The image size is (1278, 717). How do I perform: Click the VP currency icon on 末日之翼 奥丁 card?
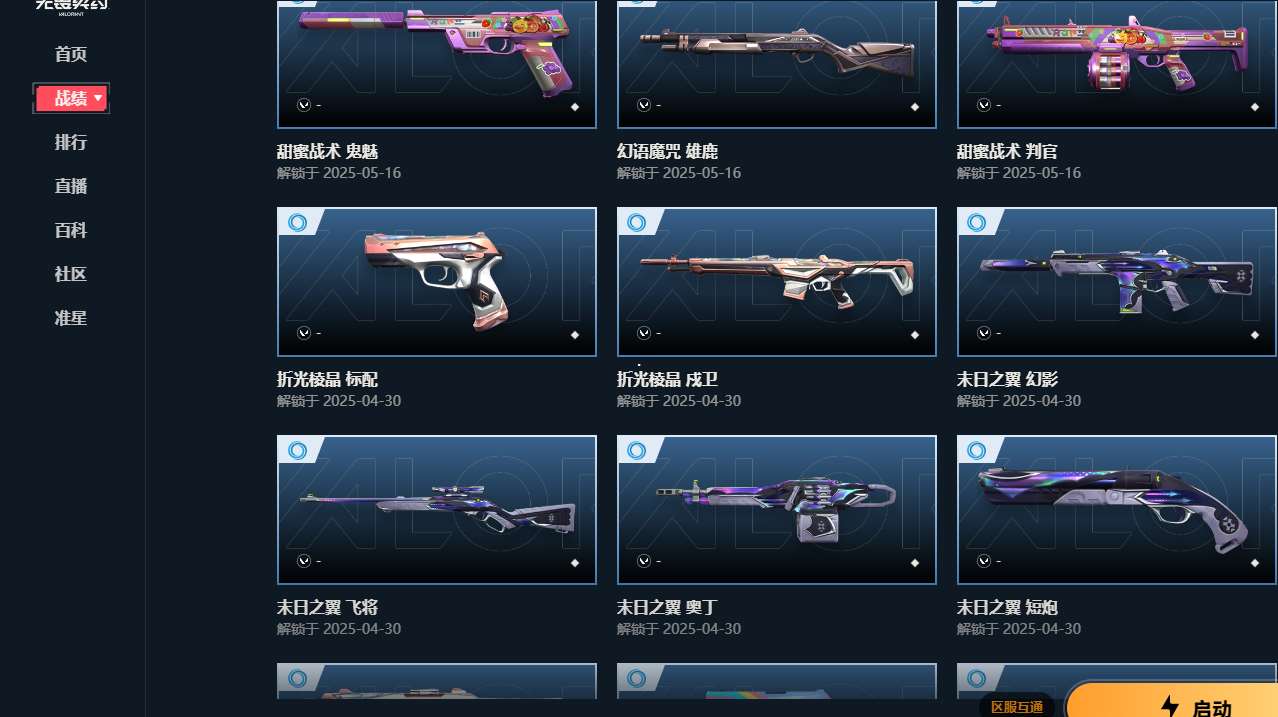pyautogui.click(x=644, y=561)
